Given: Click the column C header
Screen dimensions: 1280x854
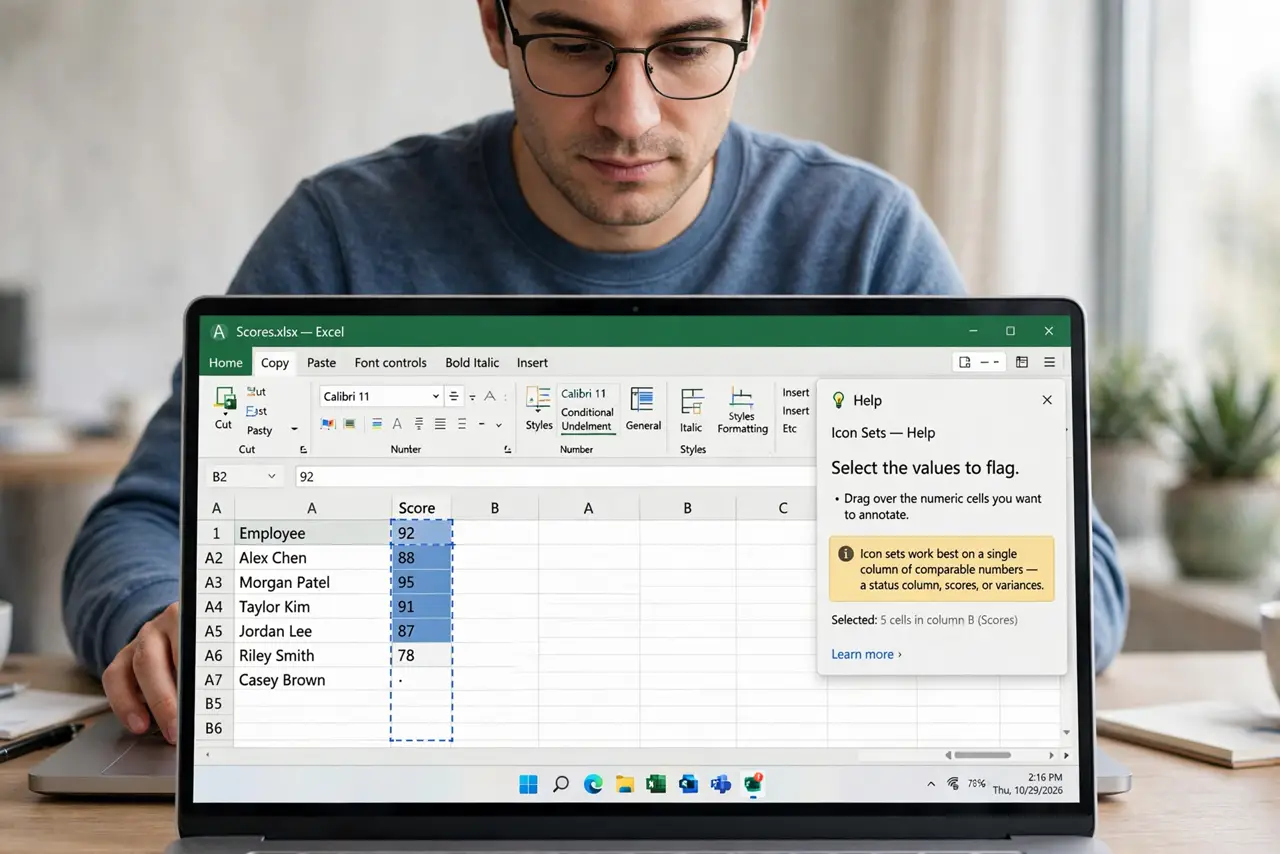Looking at the screenshot, I should point(783,508).
